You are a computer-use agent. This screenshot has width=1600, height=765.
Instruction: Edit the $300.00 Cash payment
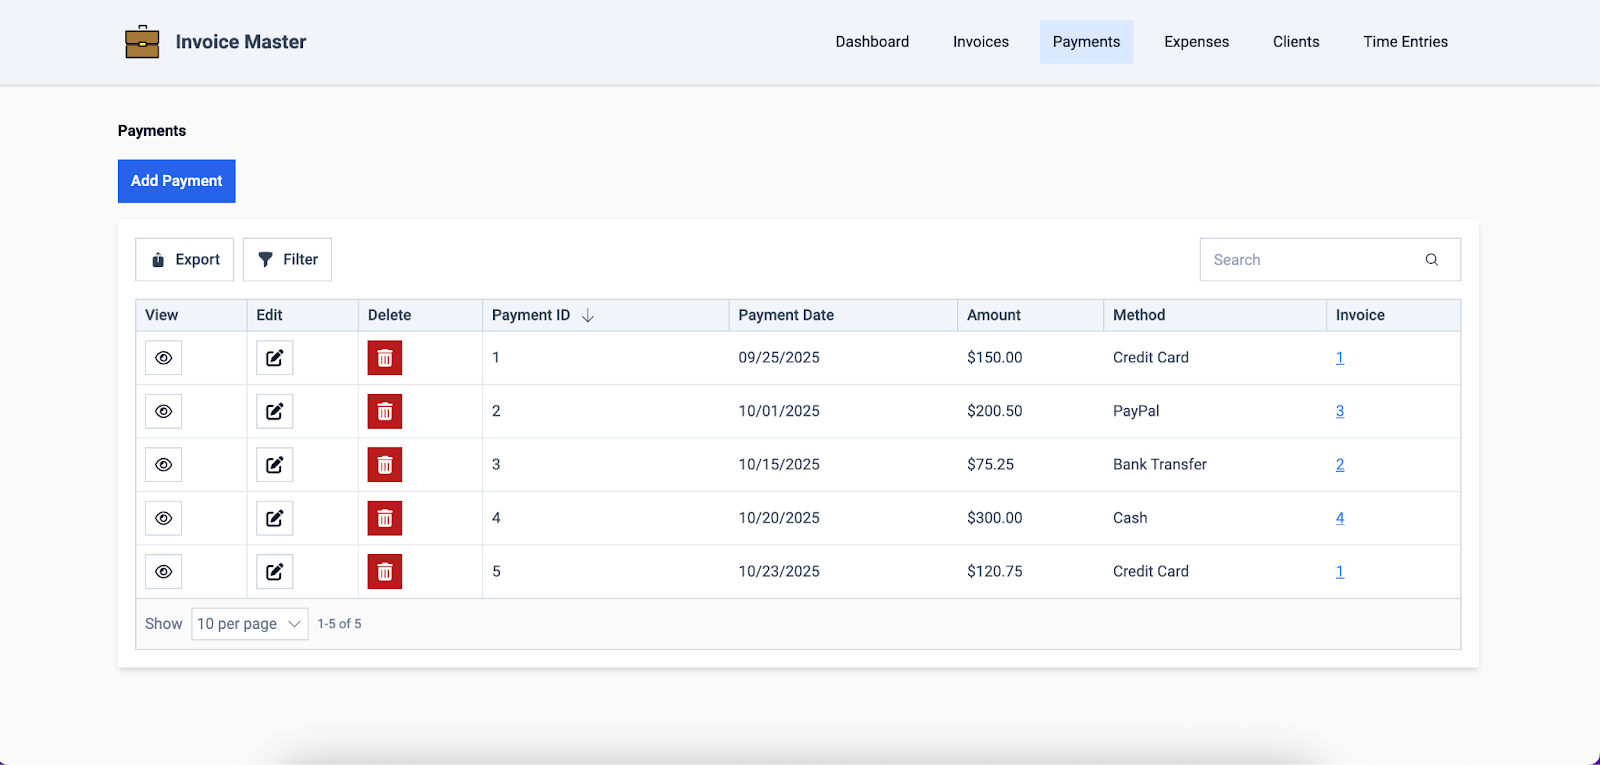(274, 518)
